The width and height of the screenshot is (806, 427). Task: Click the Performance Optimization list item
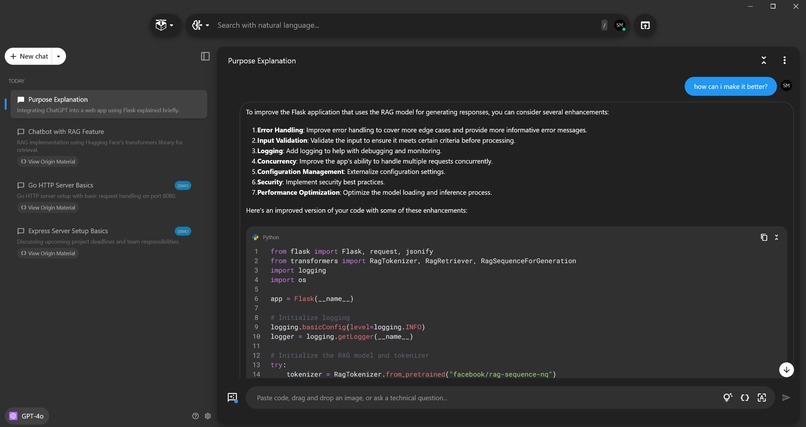pos(372,193)
